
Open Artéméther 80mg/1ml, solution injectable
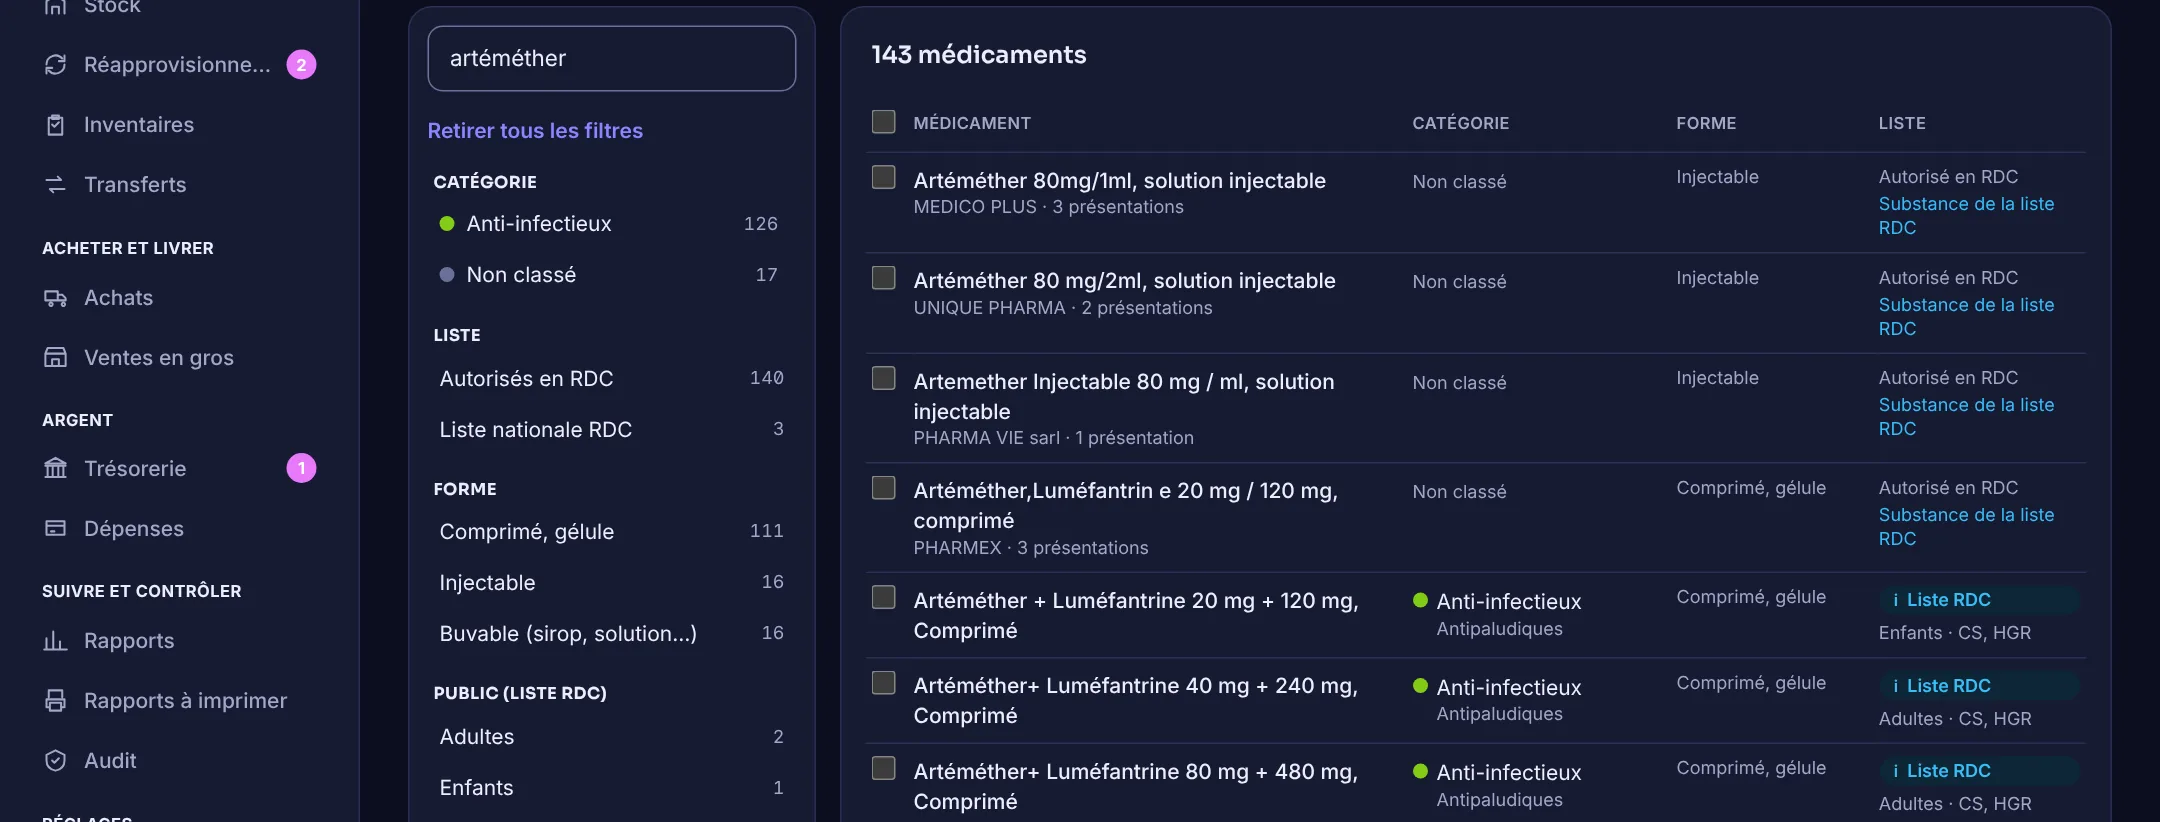[x=1119, y=181]
